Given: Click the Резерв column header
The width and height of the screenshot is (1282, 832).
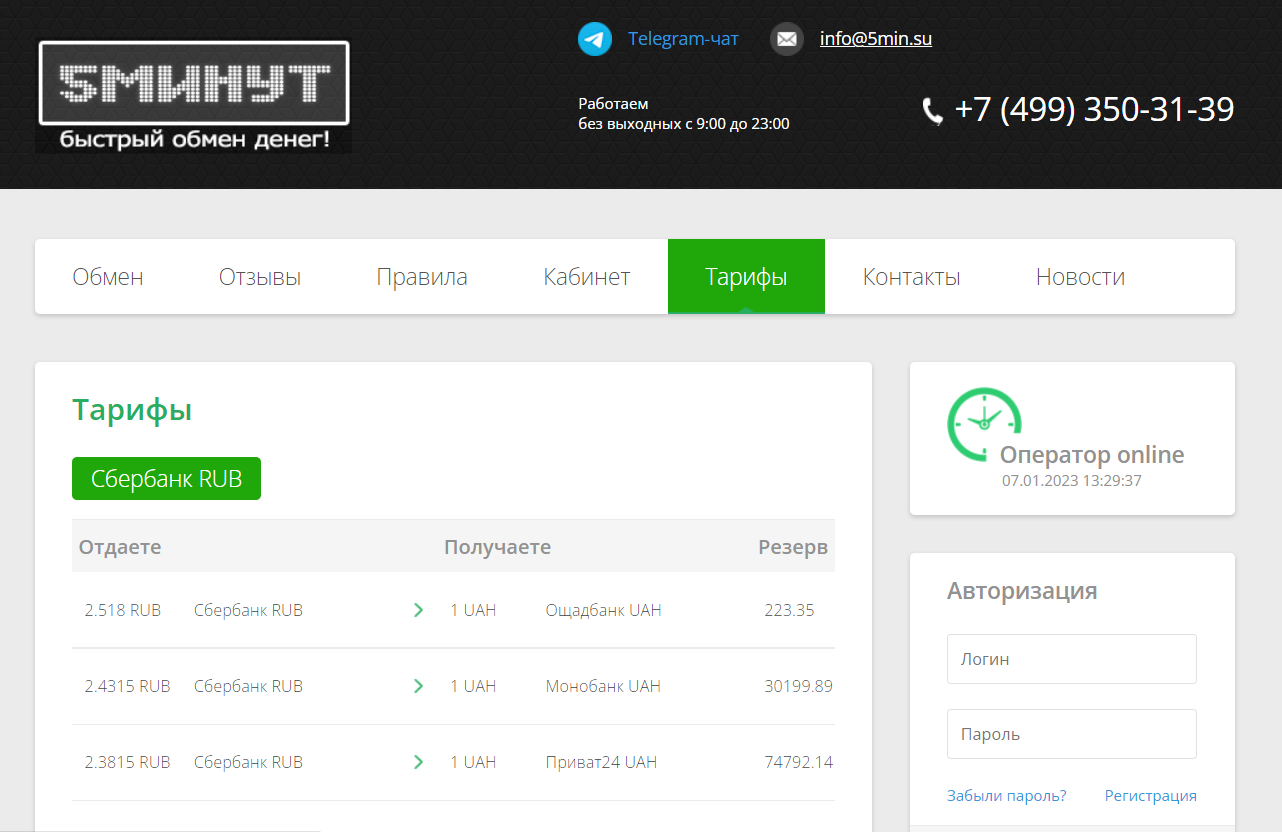Looking at the screenshot, I should point(793,547).
